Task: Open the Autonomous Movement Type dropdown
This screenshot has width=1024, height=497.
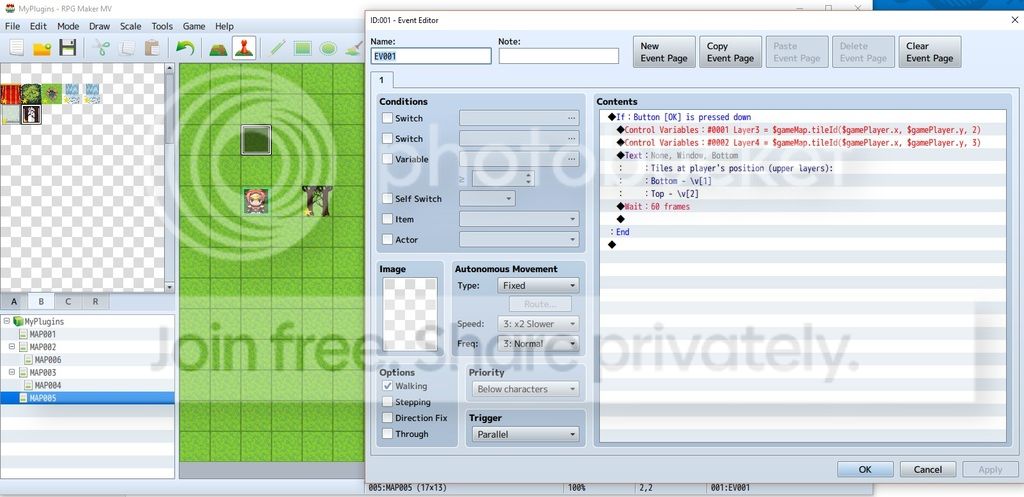Action: 538,285
